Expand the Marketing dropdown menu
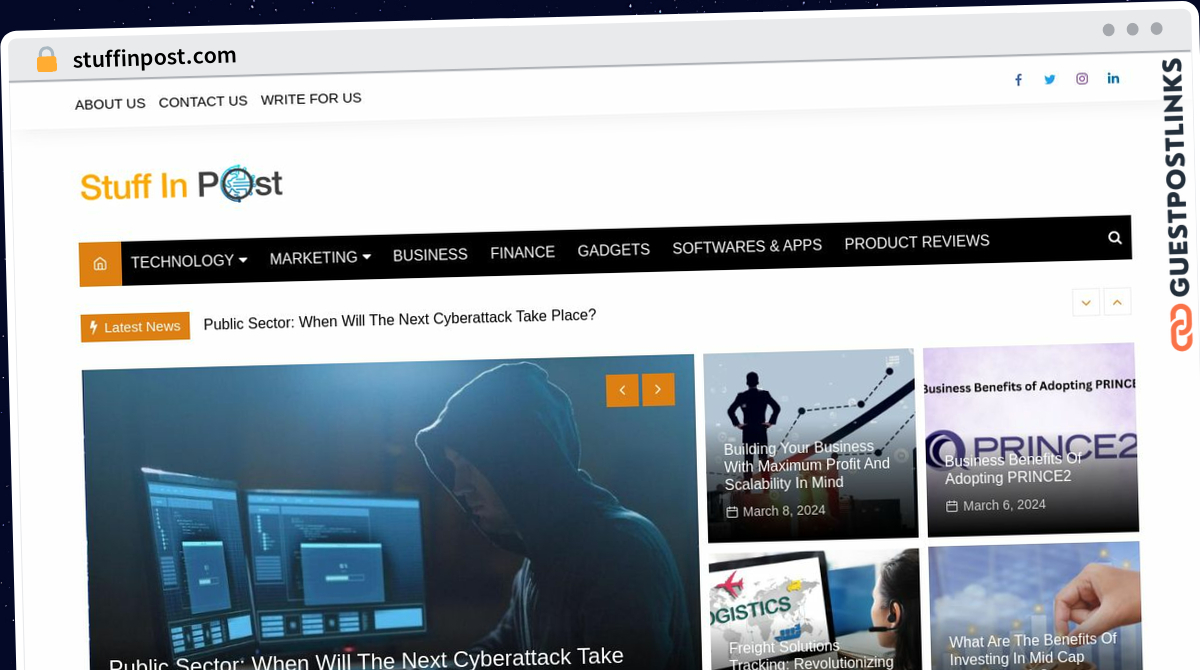This screenshot has height=670, width=1200. pos(320,258)
